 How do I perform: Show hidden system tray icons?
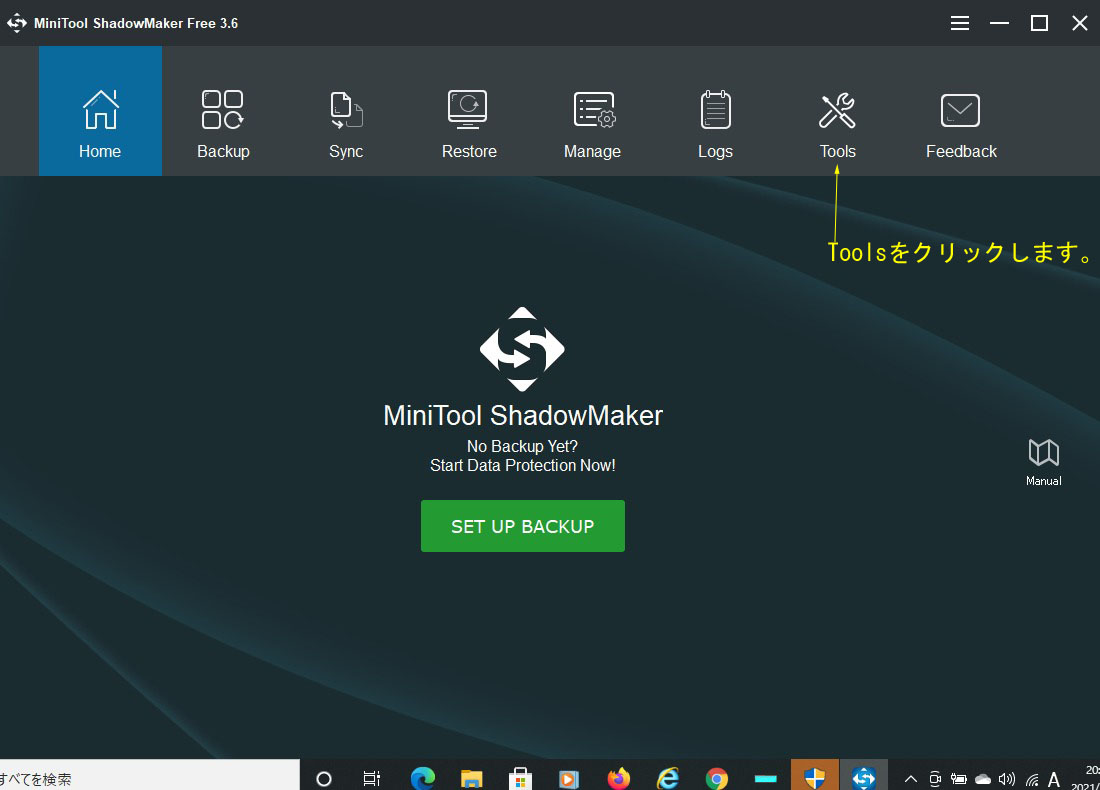(911, 779)
